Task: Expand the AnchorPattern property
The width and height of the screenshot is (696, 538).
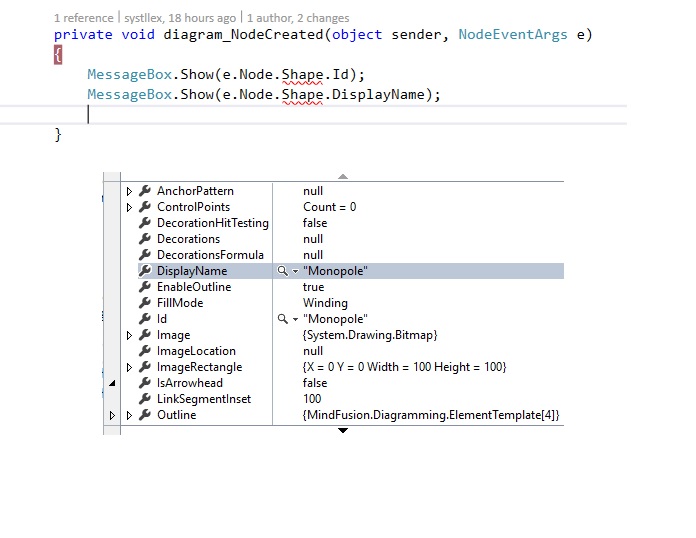Action: click(x=129, y=191)
